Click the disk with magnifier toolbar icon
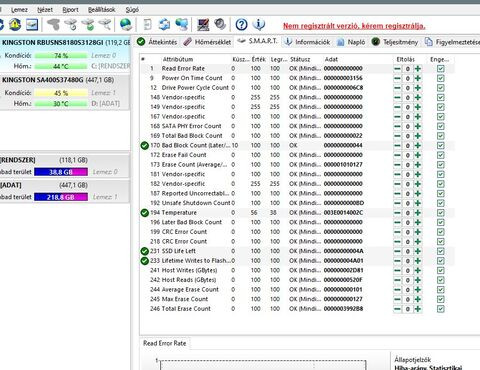This screenshot has height=370, width=480. pyautogui.click(x=105, y=25)
